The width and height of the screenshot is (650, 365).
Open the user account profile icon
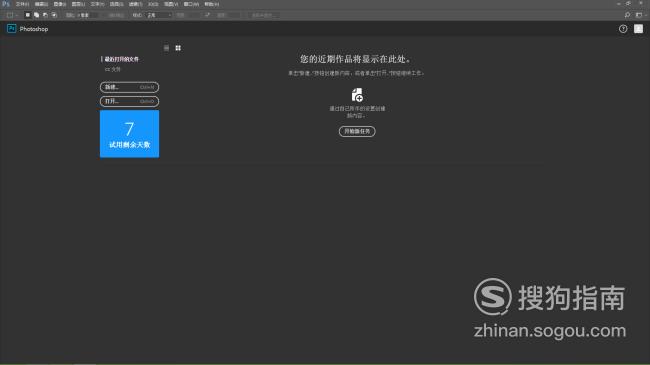[638, 29]
